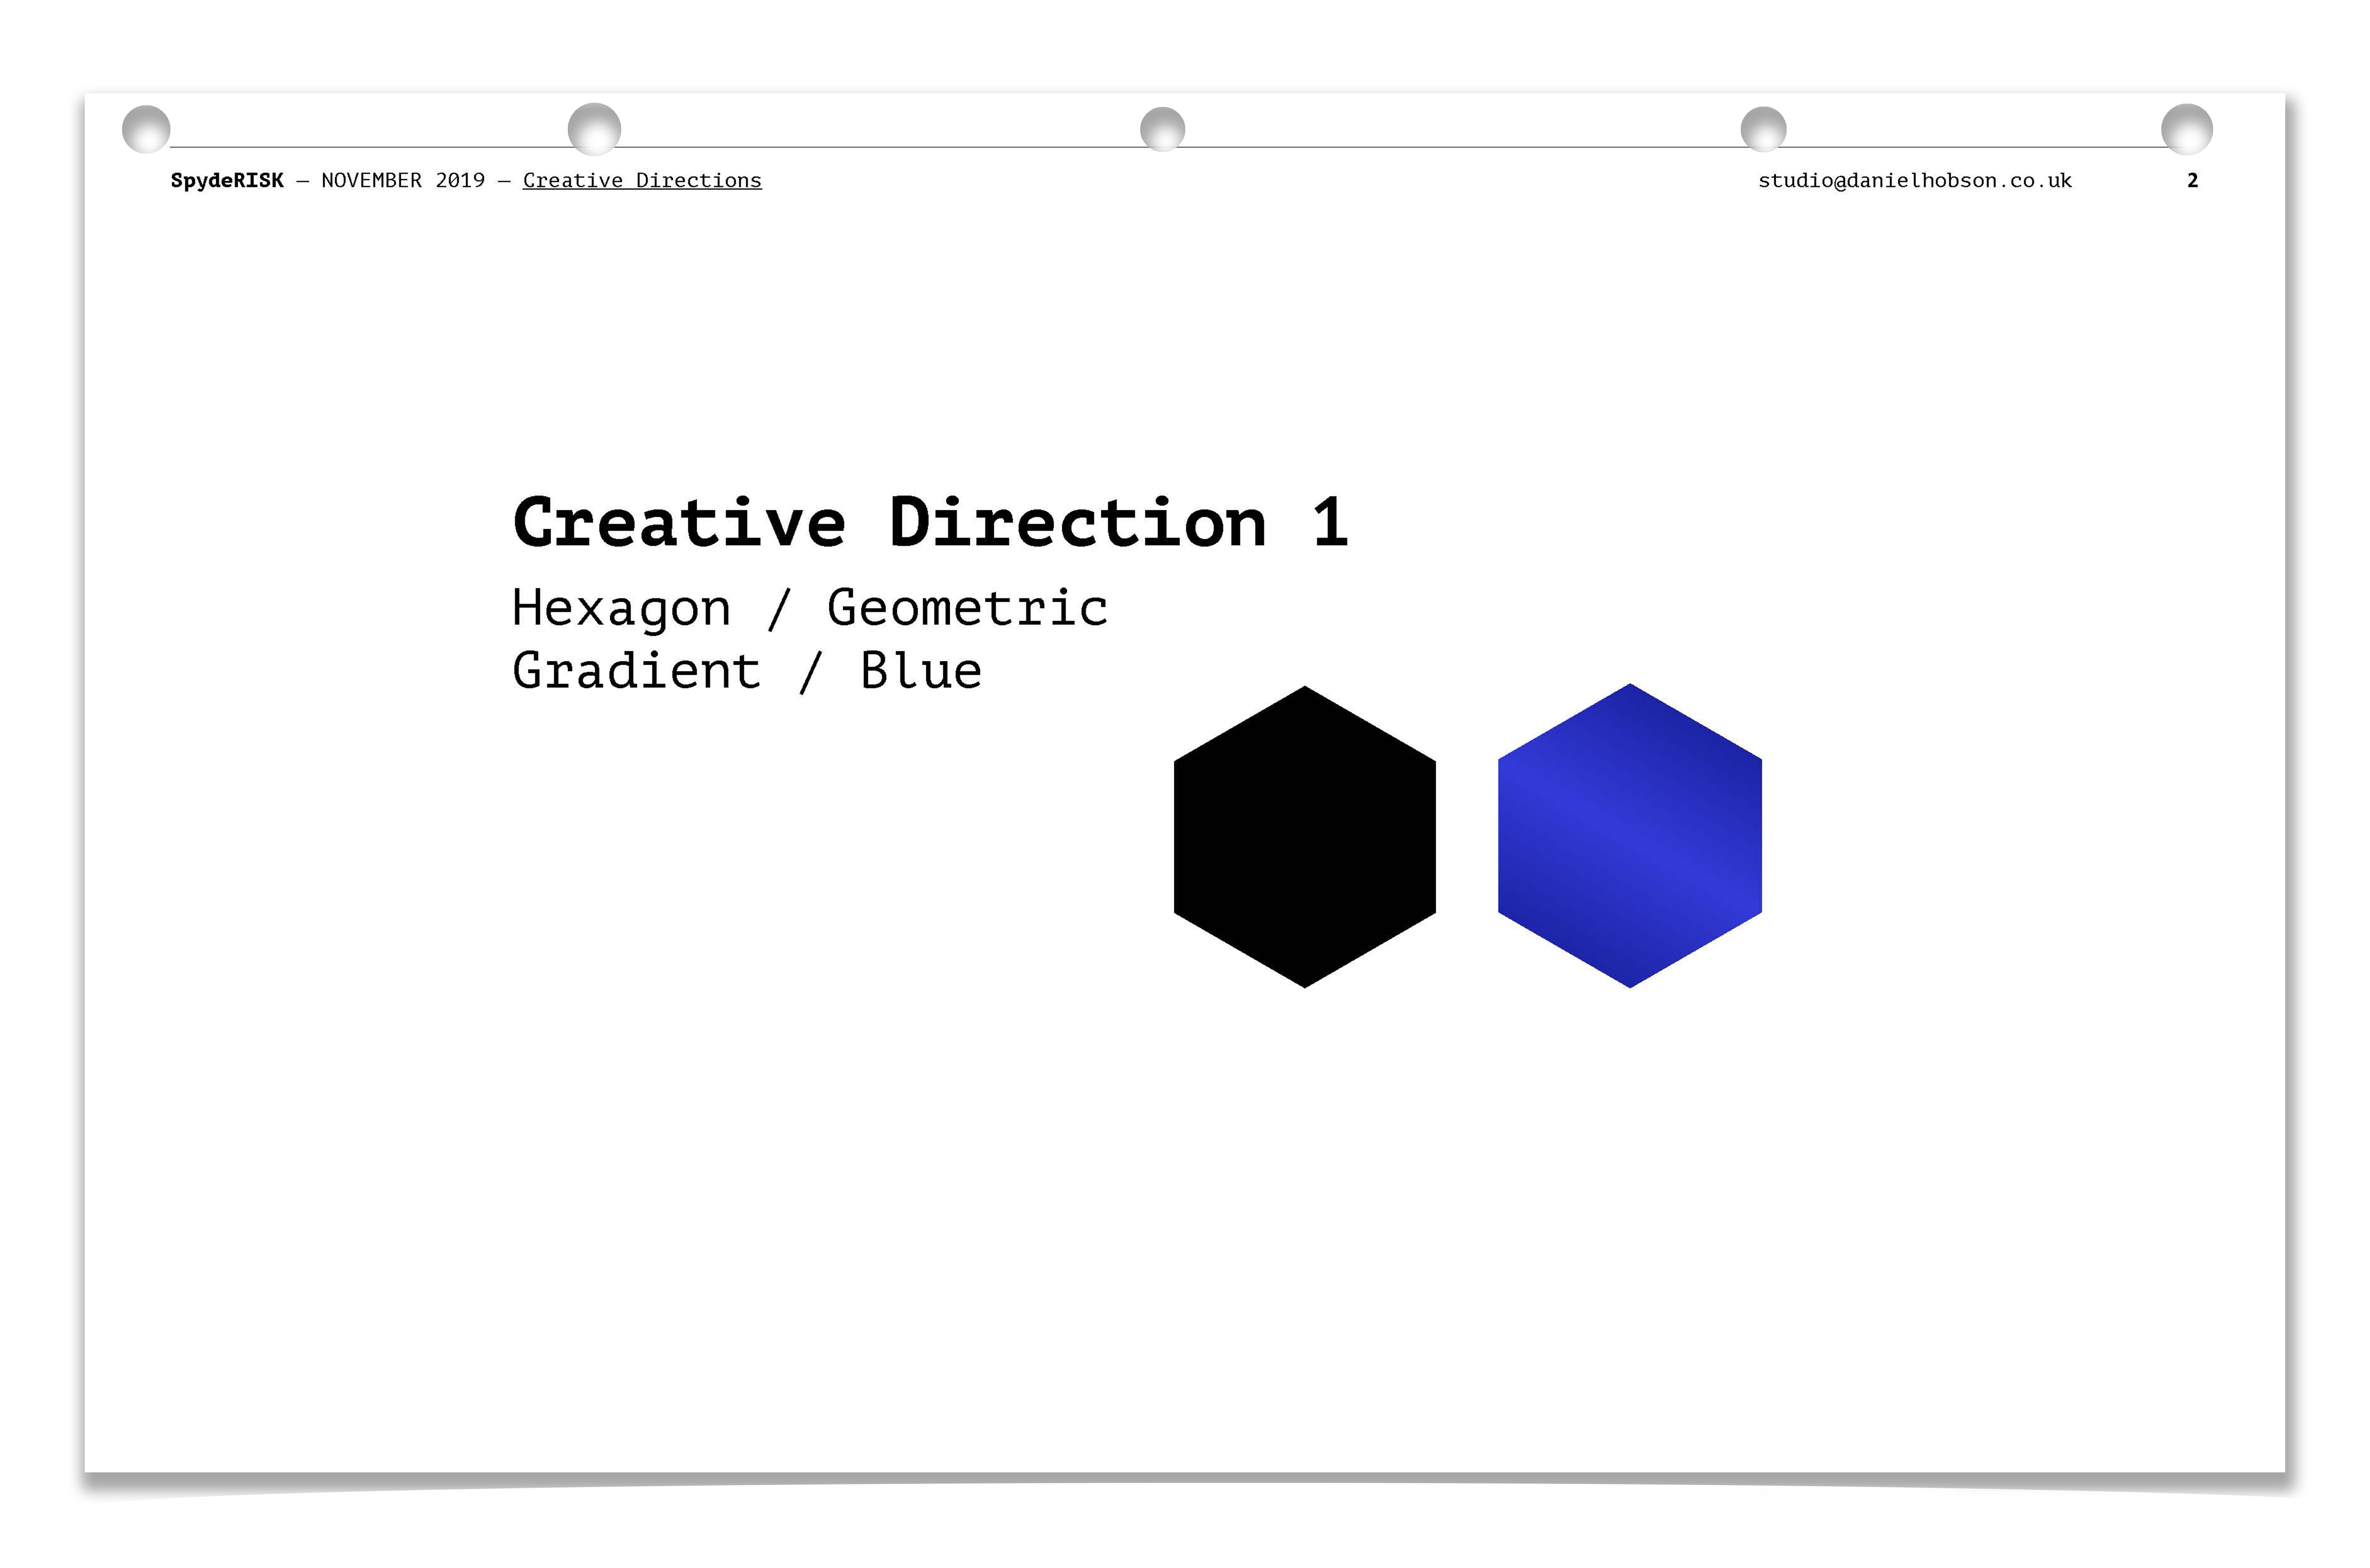Click the word Geometric in subtitle

pyautogui.click(x=967, y=608)
